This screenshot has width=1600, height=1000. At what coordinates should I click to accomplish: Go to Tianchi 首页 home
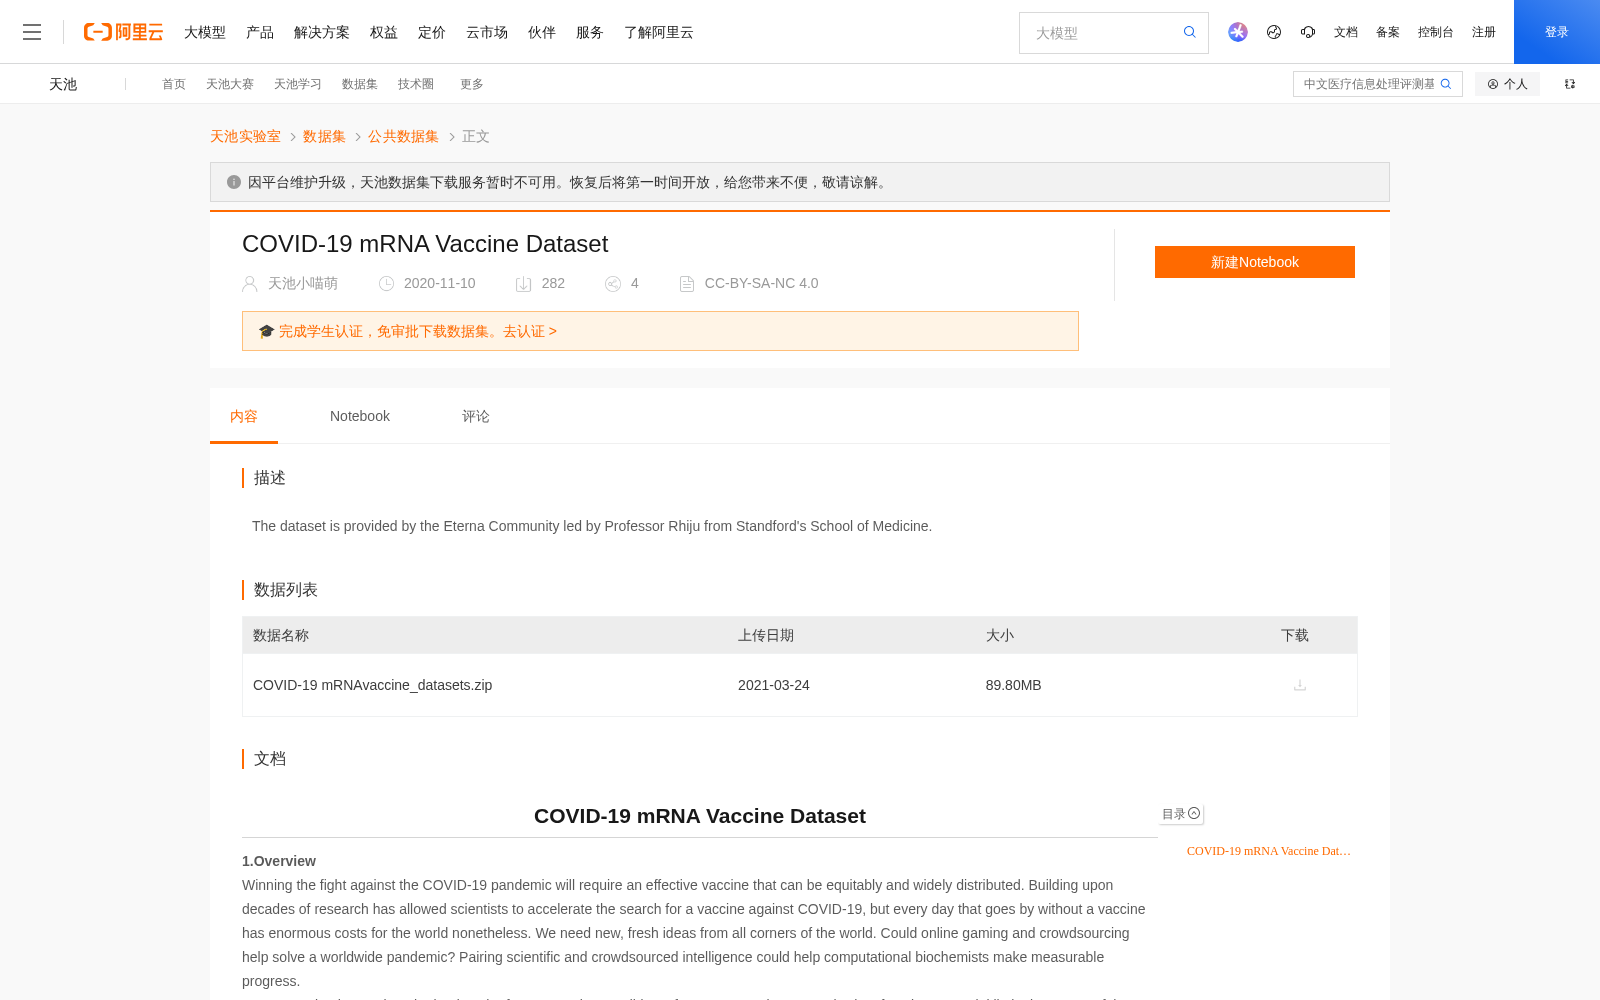tap(174, 84)
